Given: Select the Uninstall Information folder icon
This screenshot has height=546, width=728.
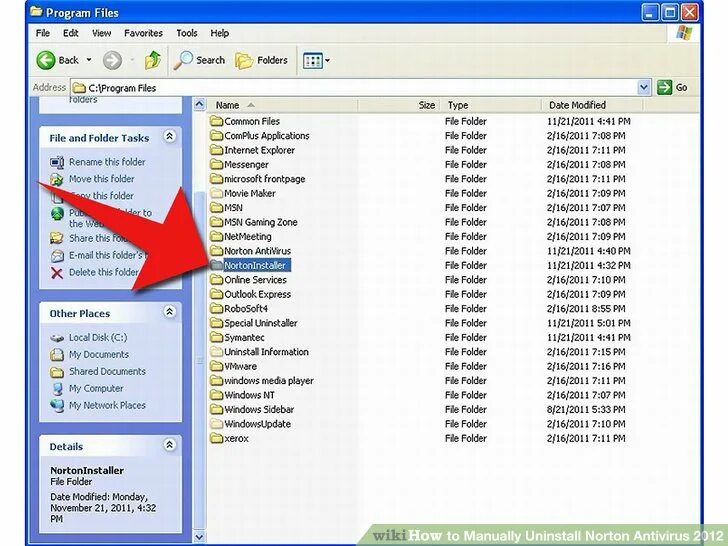Looking at the screenshot, I should pyautogui.click(x=216, y=351).
